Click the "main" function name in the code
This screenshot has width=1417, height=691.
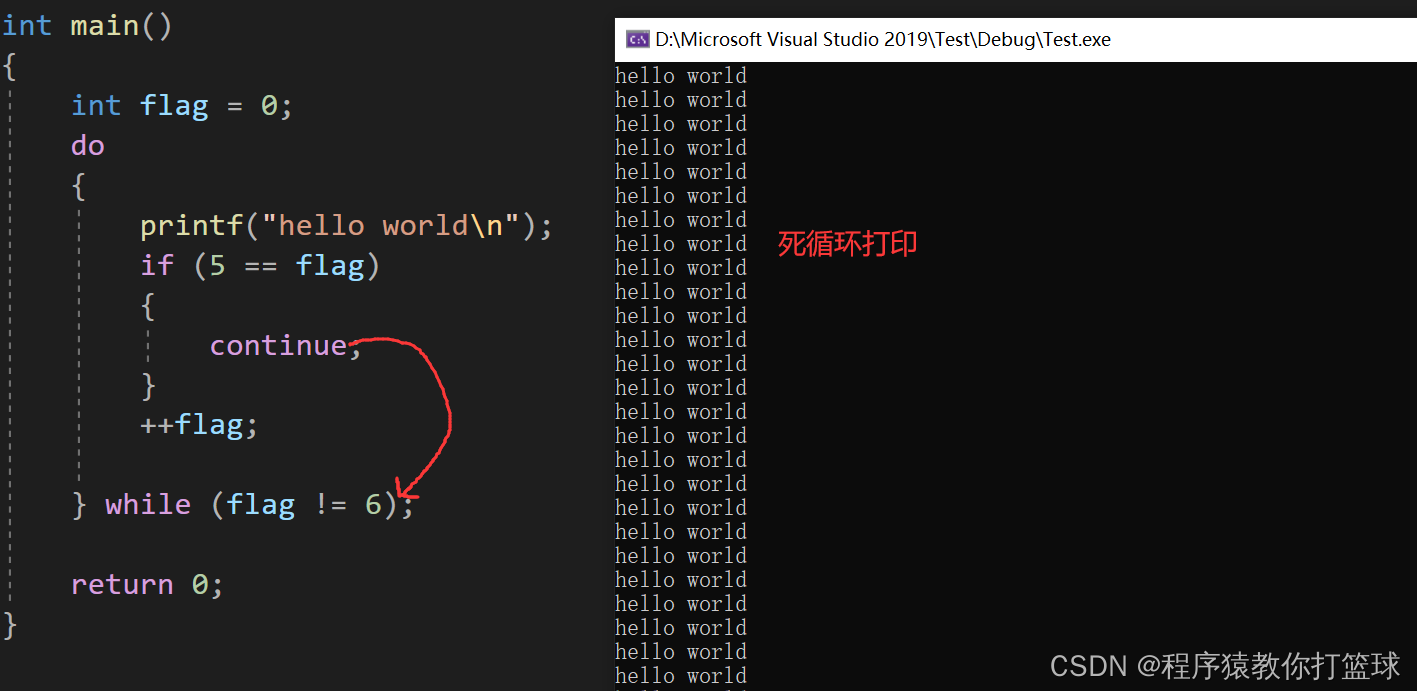pos(105,26)
